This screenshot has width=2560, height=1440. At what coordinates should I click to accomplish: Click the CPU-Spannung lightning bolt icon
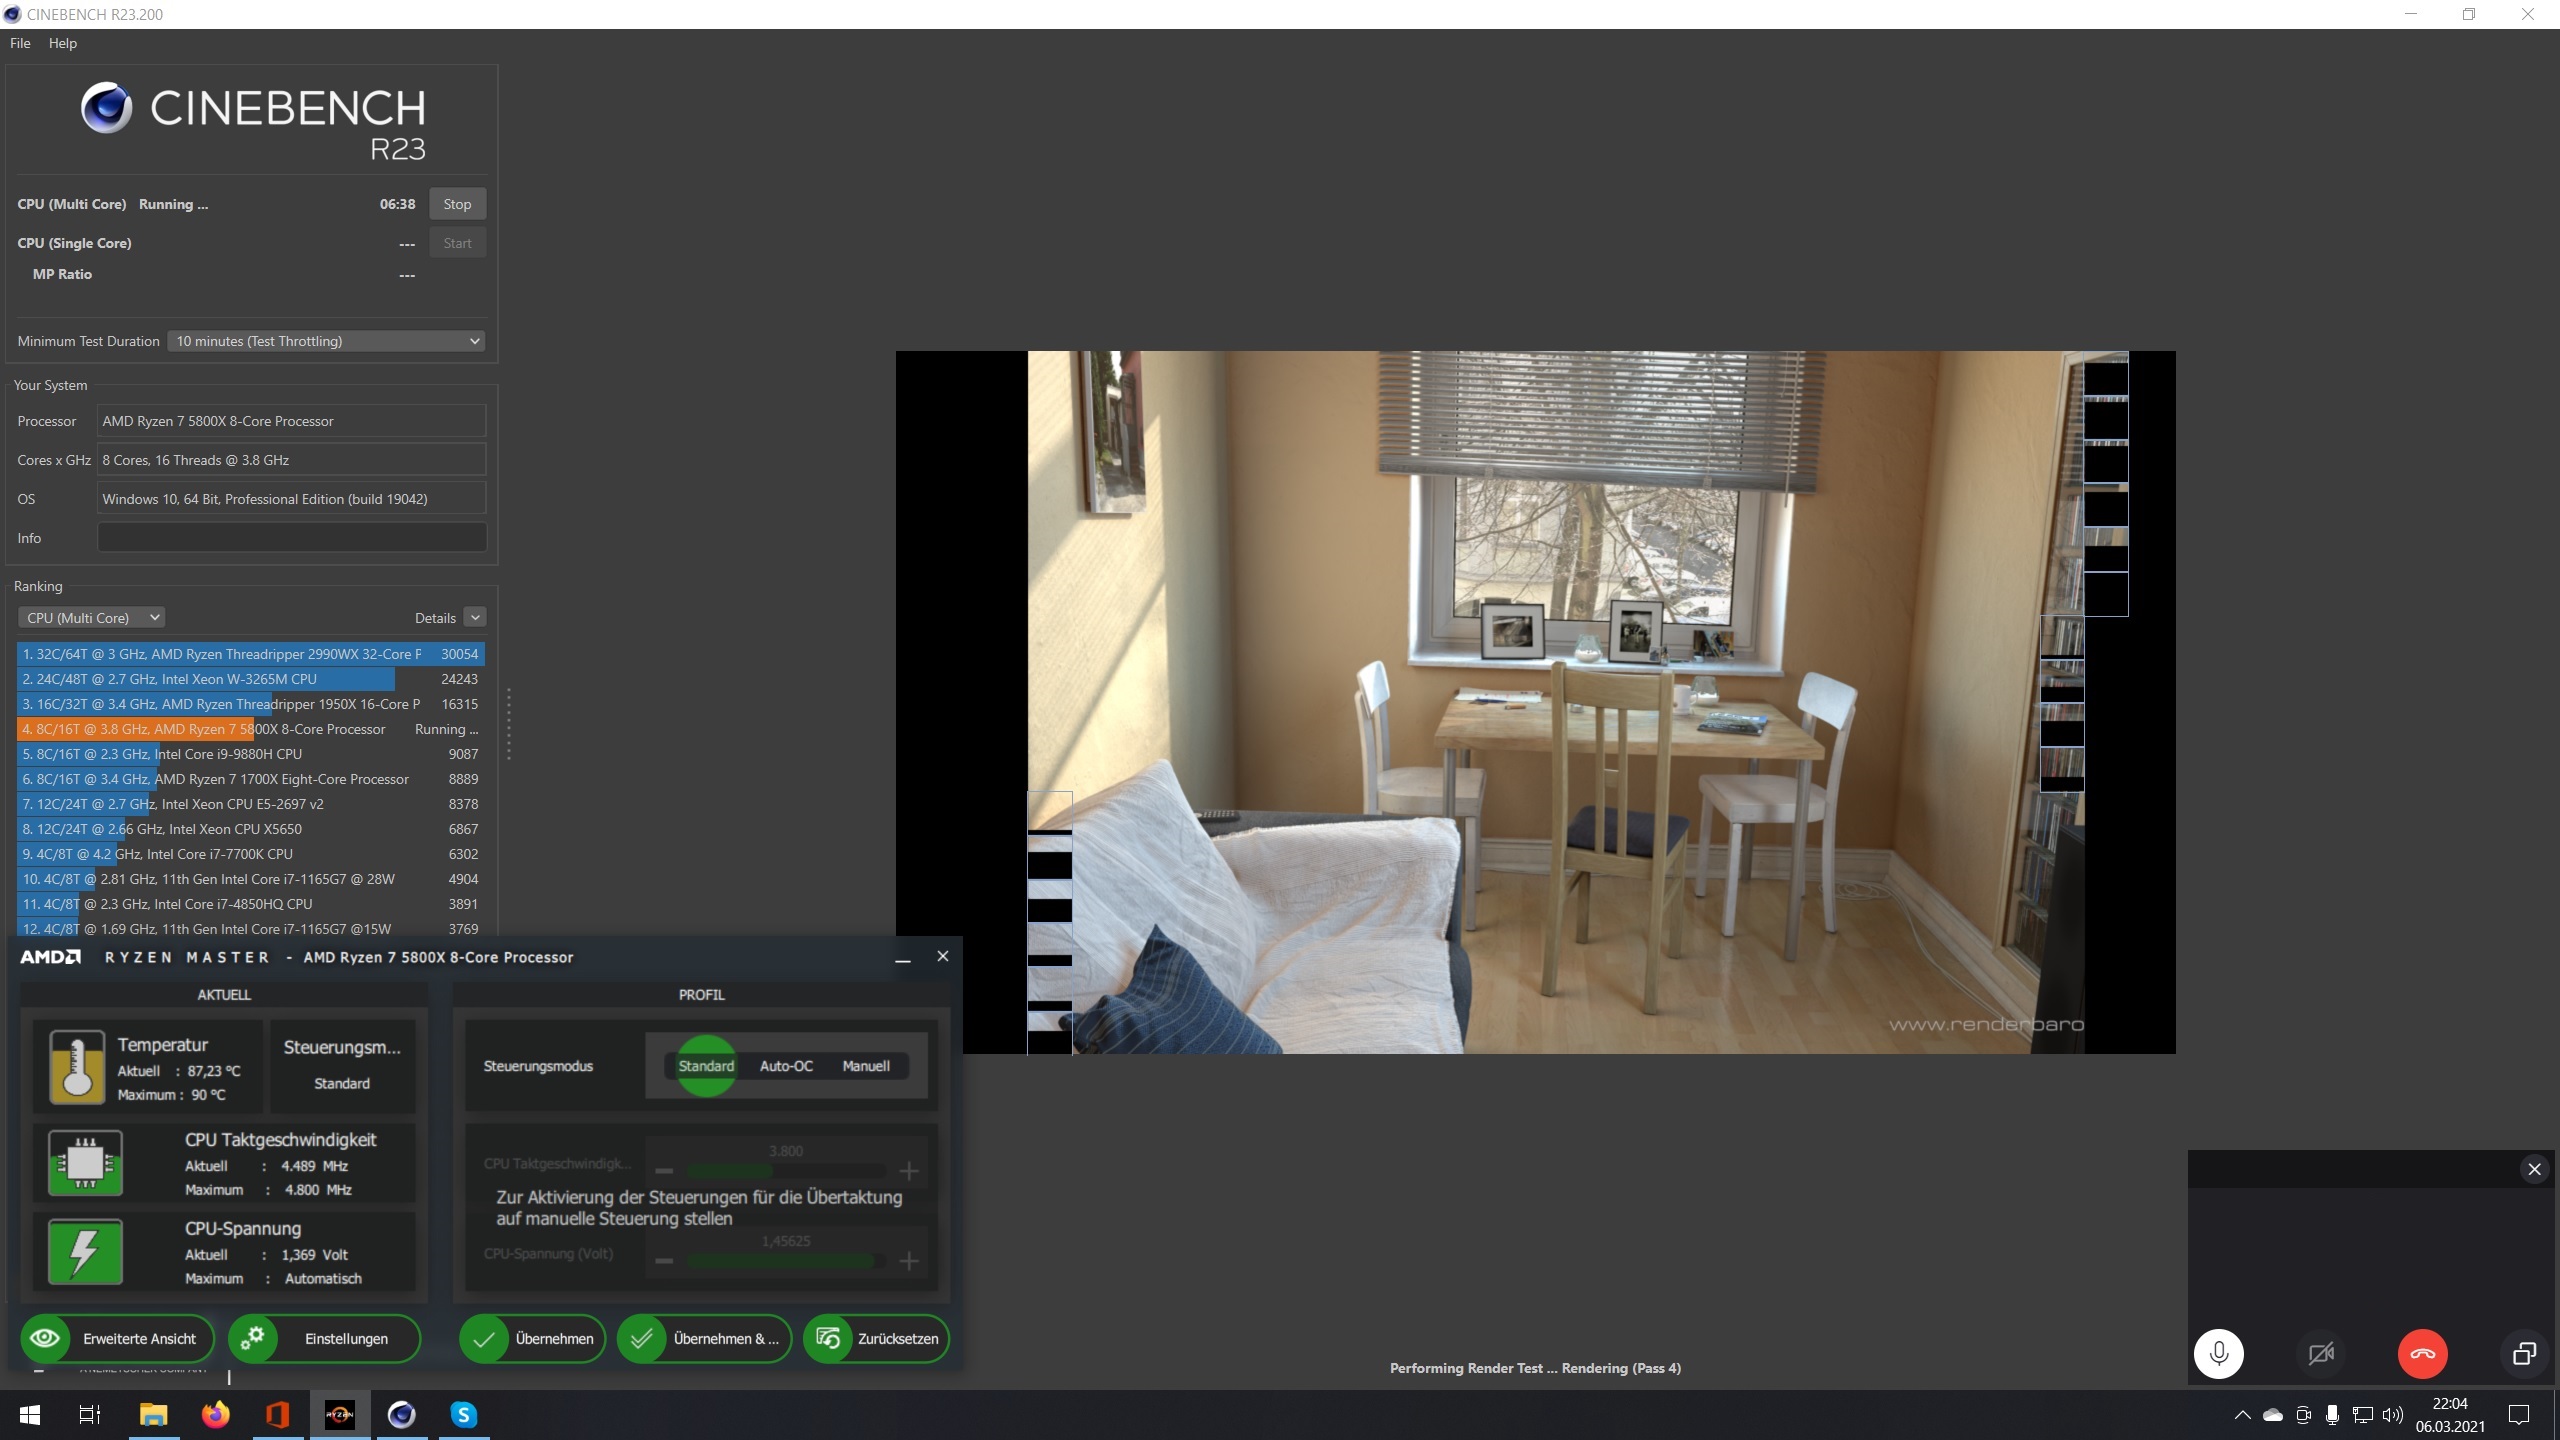(85, 1251)
